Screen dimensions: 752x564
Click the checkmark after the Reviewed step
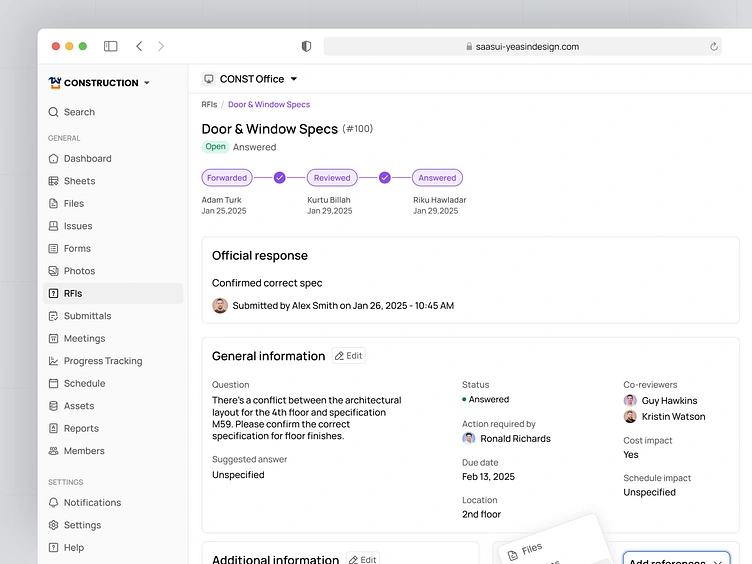click(x=385, y=178)
